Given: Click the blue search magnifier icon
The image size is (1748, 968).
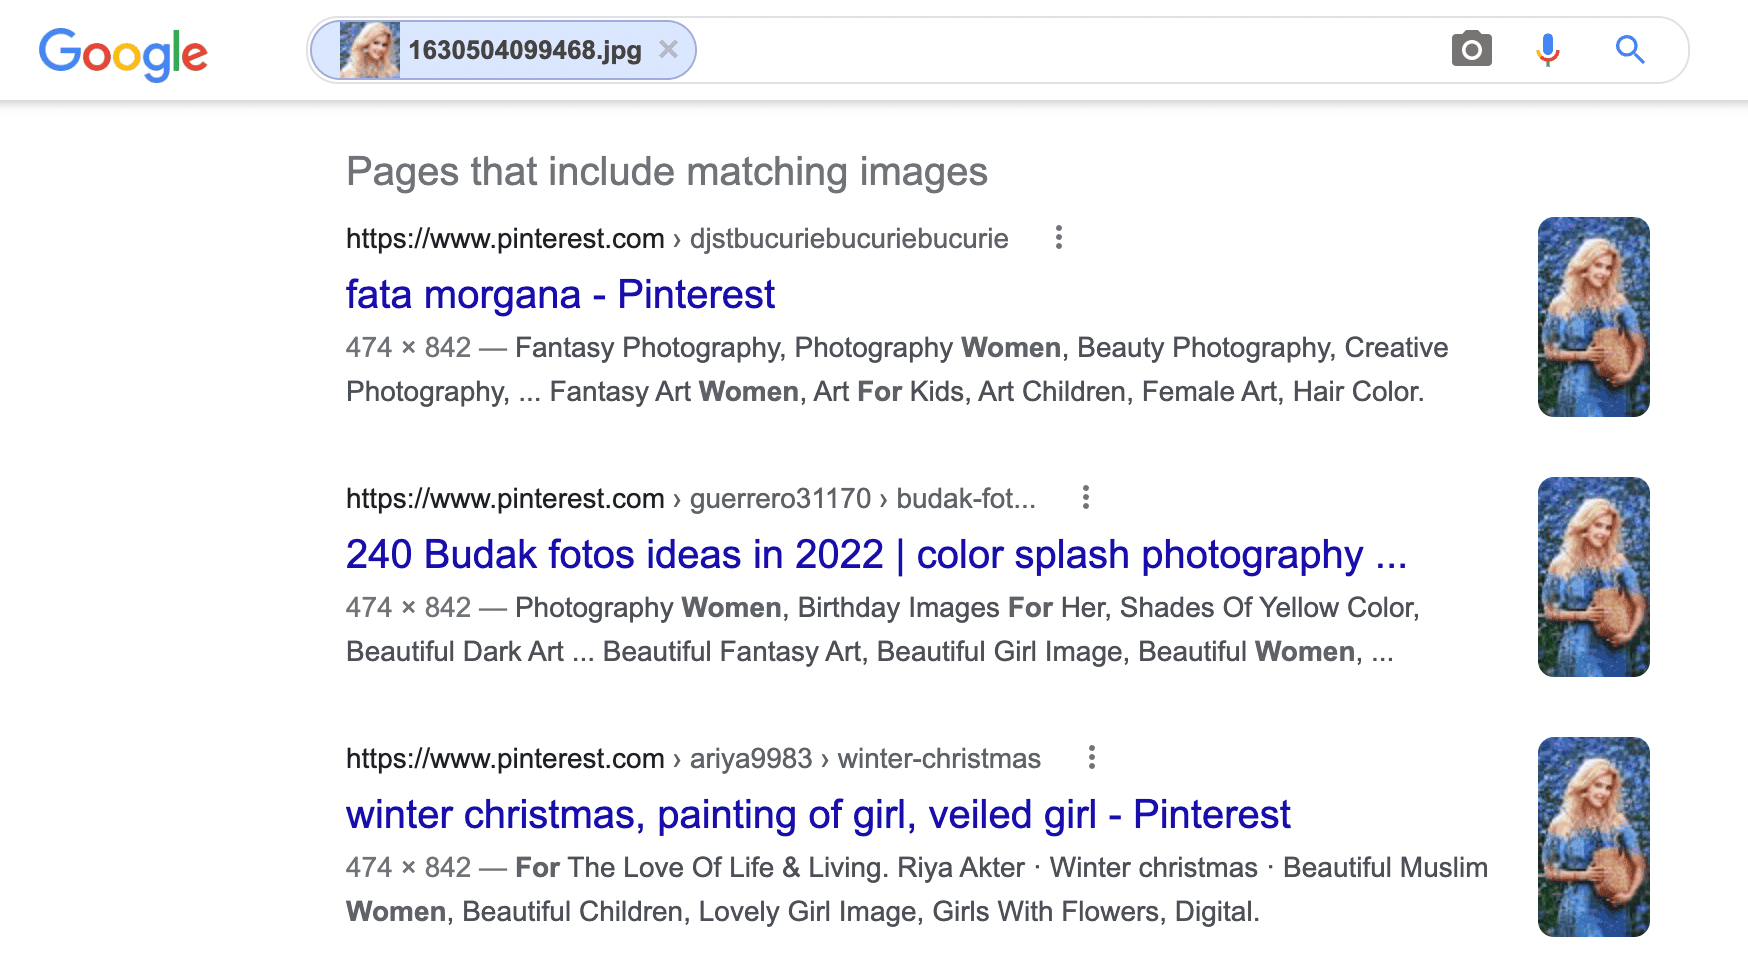Looking at the screenshot, I should click(x=1630, y=49).
